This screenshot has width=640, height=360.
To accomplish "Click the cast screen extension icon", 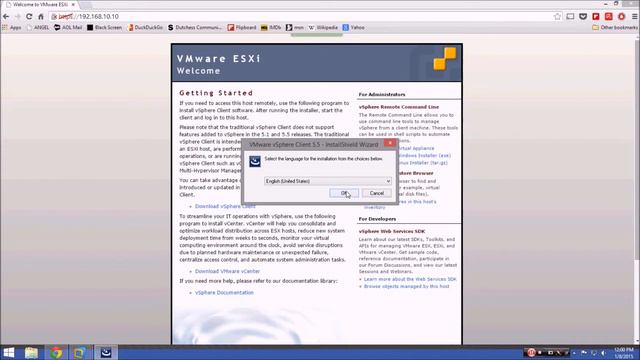I will point(570,17).
